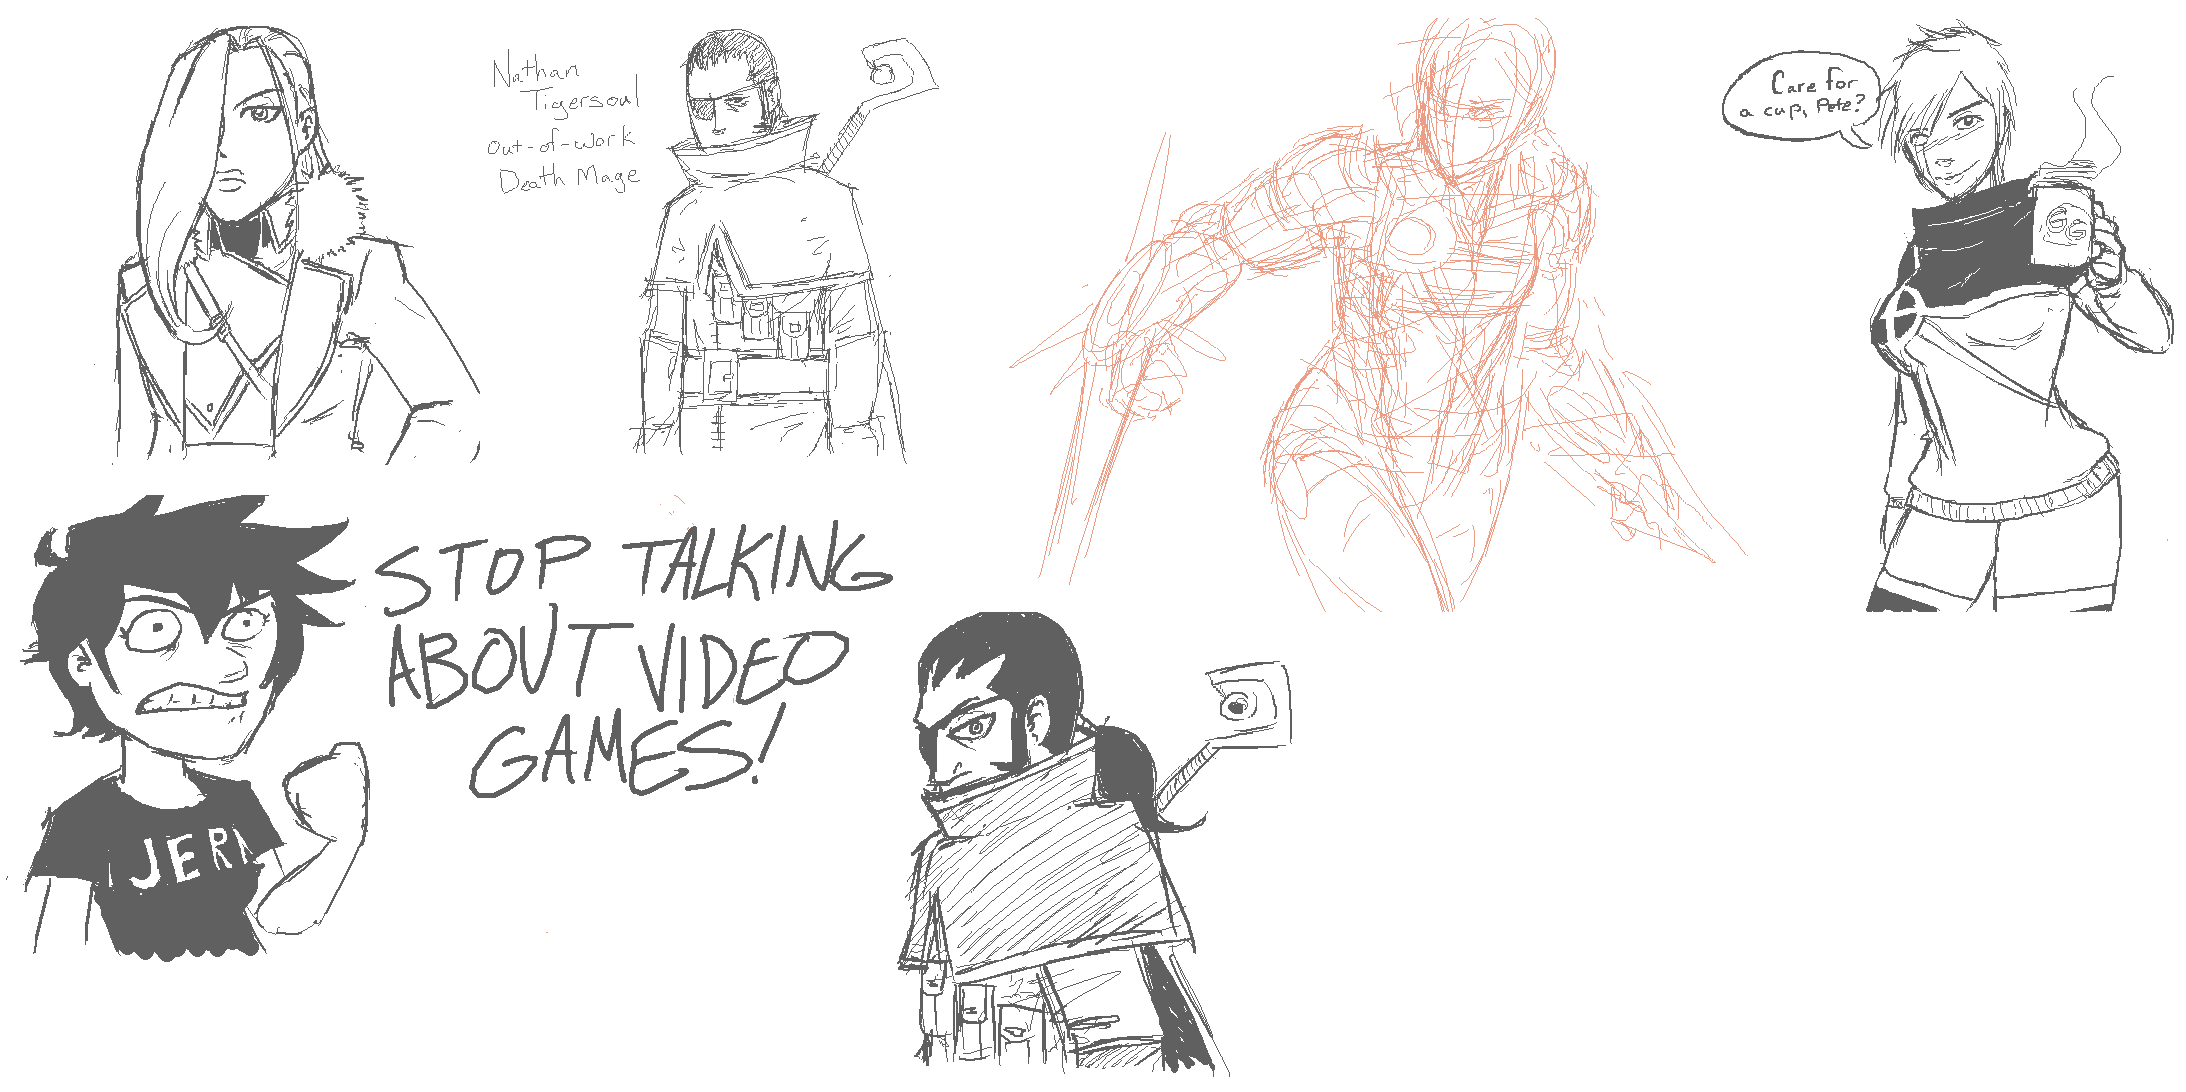
Task: Click the long-haired woman's visible eye
Action: [x=262, y=112]
